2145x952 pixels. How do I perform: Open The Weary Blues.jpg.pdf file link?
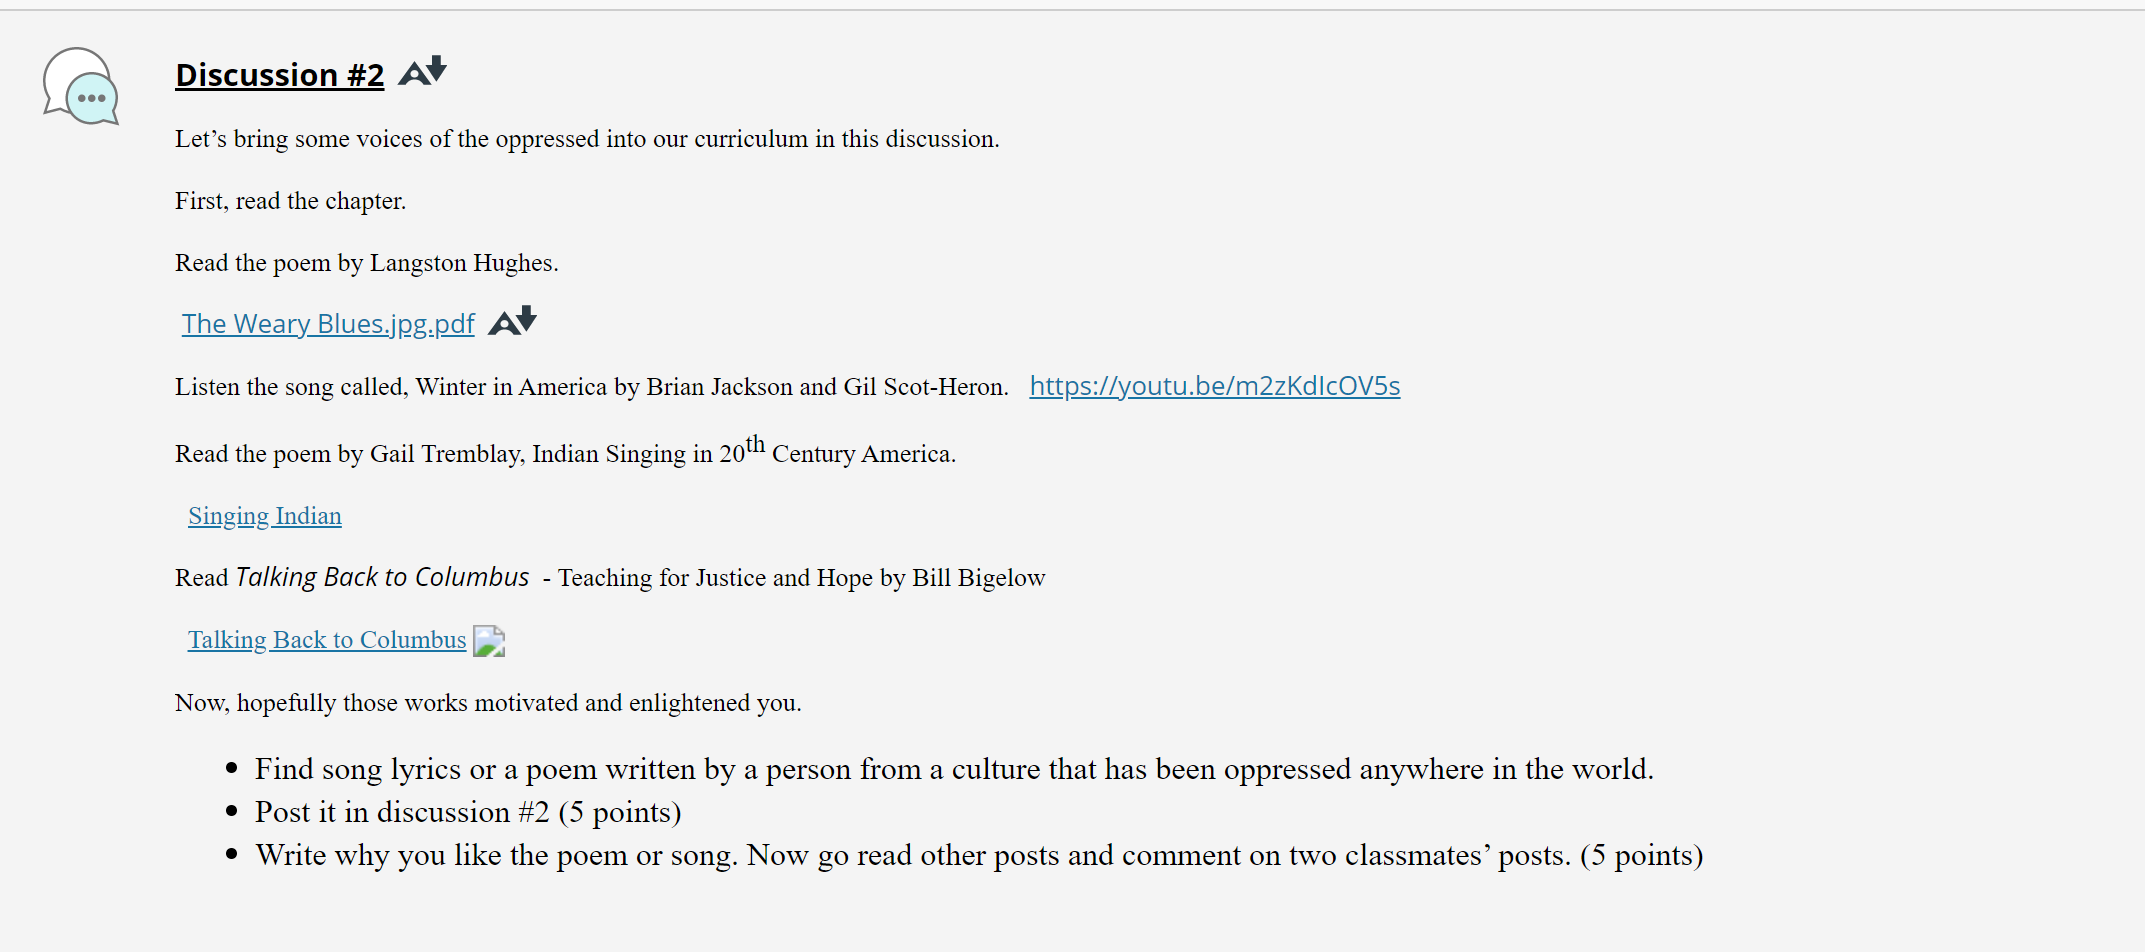[x=328, y=324]
